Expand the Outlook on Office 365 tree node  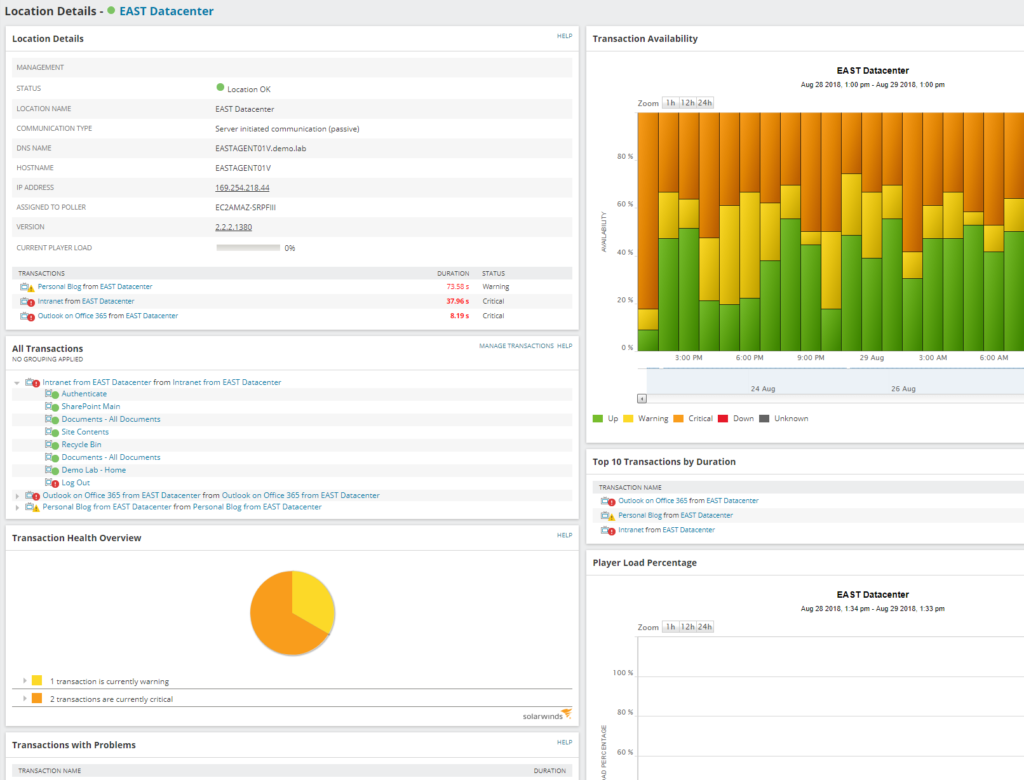[x=17, y=496]
